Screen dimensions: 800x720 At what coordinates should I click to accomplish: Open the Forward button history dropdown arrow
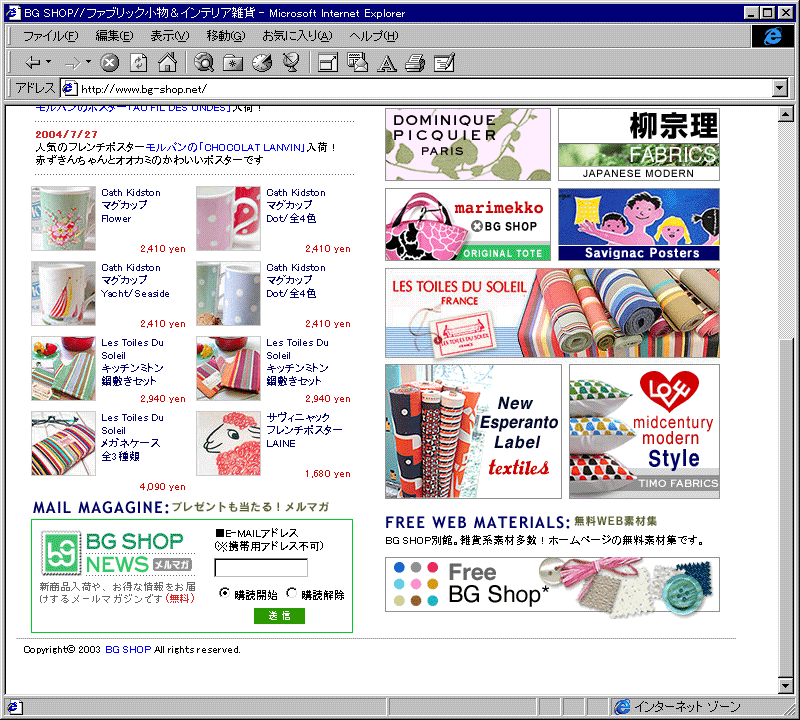pos(88,62)
